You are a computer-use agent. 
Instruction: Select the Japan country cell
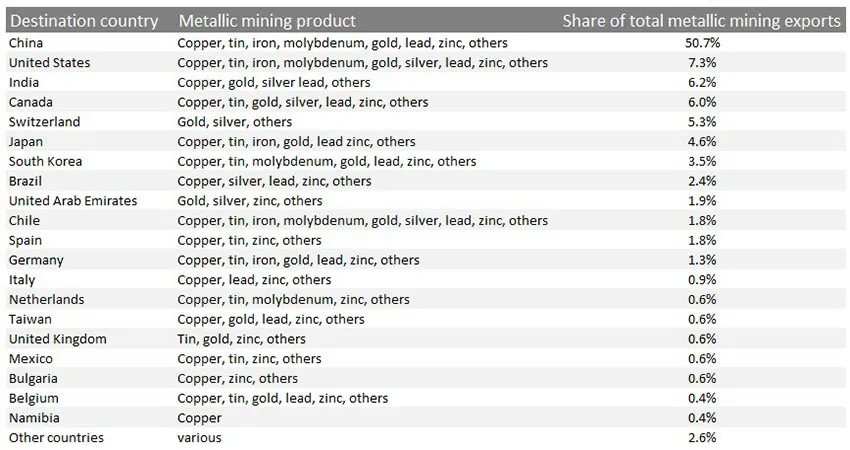pyautogui.click(x=25, y=142)
